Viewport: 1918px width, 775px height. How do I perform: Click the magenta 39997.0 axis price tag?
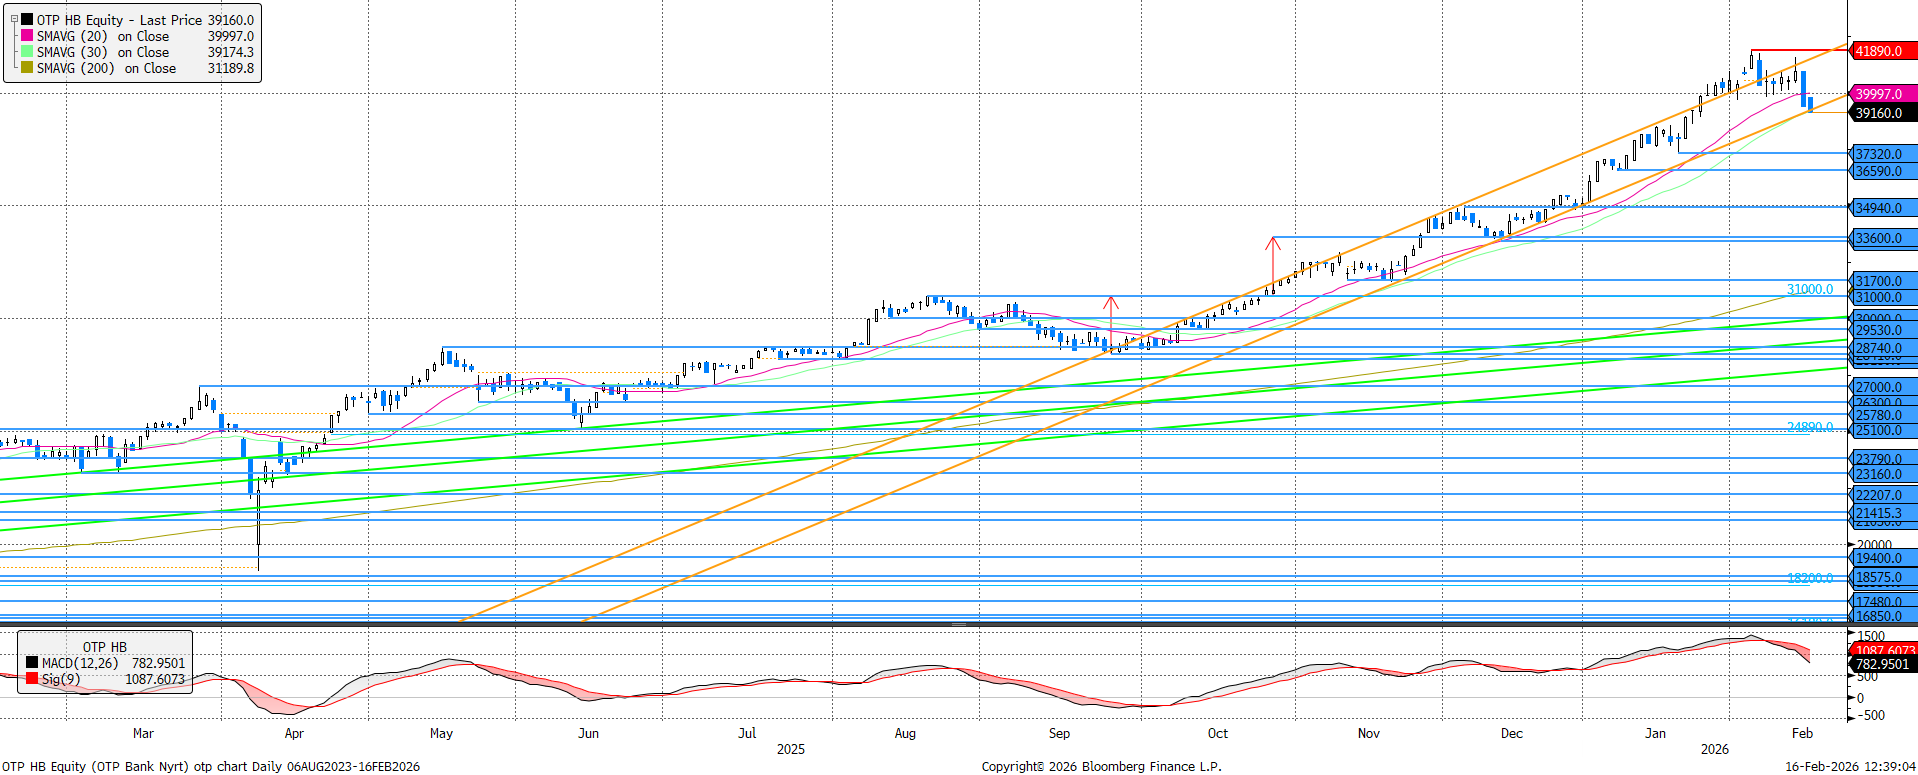[1880, 94]
